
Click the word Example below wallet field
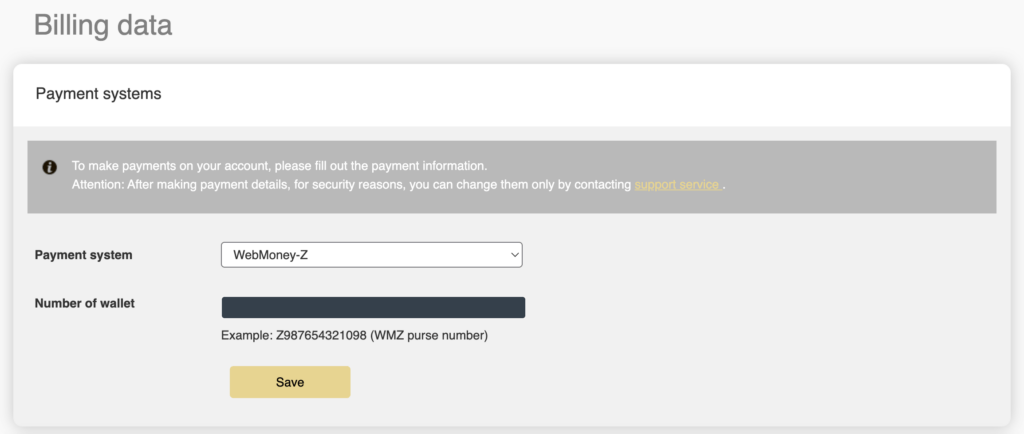pos(245,336)
